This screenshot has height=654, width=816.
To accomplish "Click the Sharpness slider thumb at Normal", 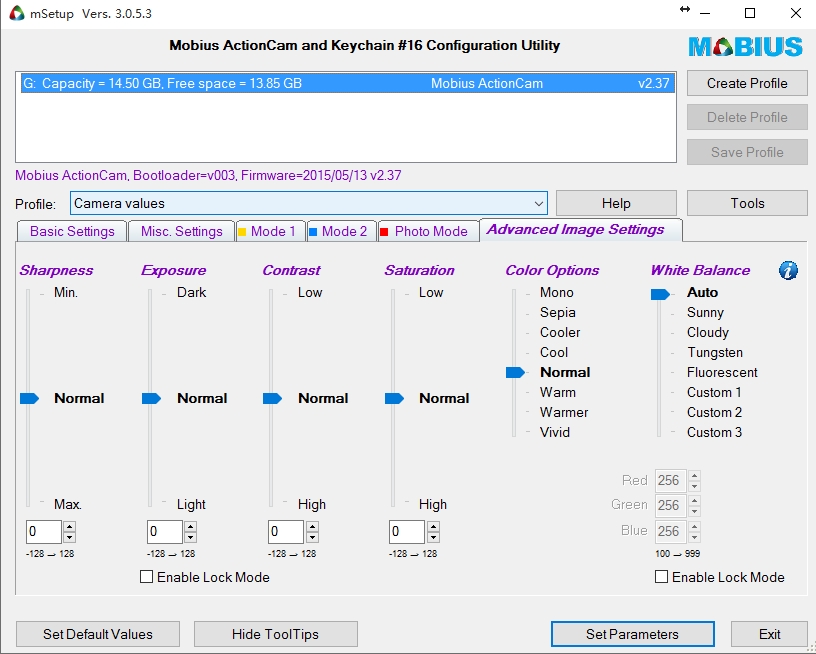I will point(30,399).
